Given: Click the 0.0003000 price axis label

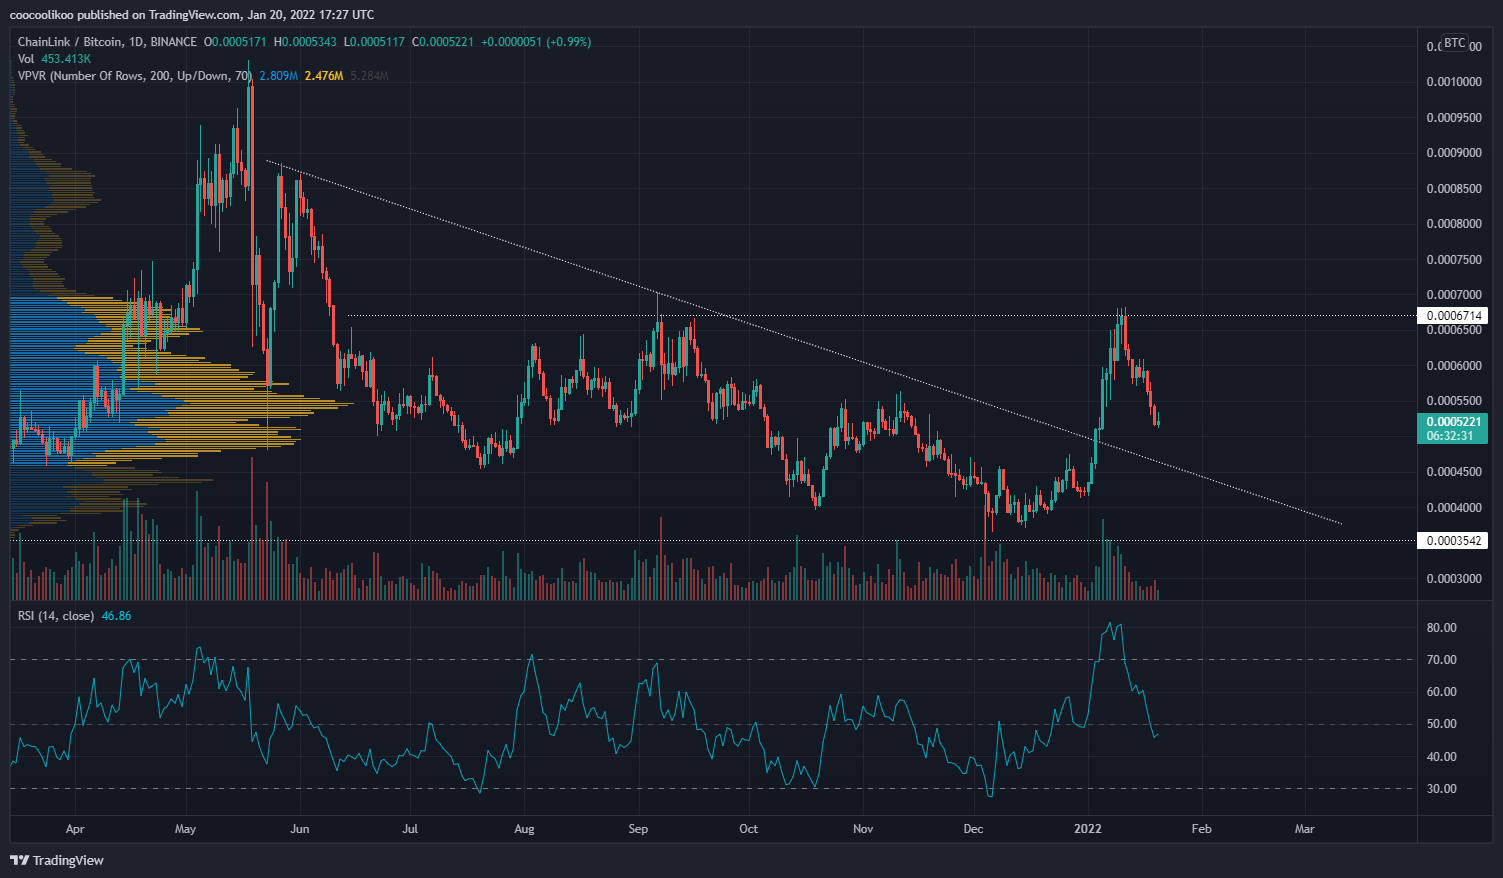Looking at the screenshot, I should pyautogui.click(x=1454, y=579).
